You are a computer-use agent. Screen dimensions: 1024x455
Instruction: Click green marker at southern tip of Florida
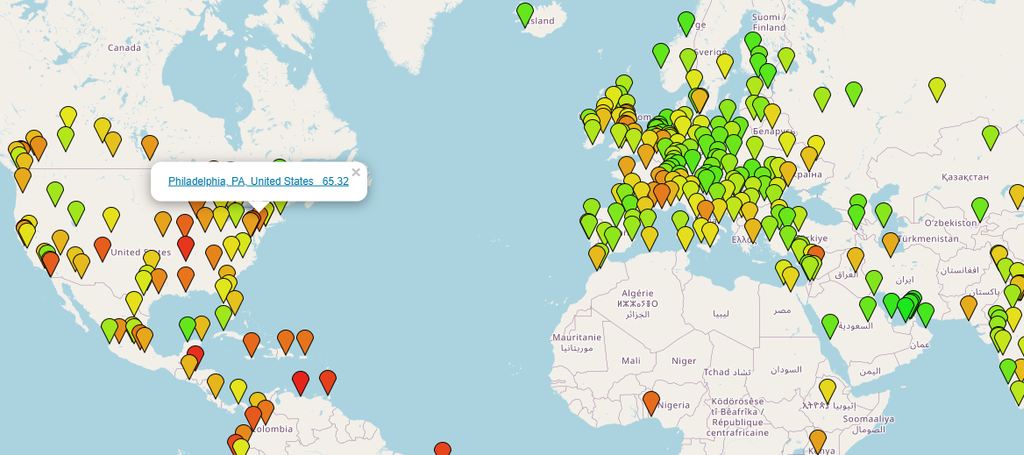coord(223,317)
